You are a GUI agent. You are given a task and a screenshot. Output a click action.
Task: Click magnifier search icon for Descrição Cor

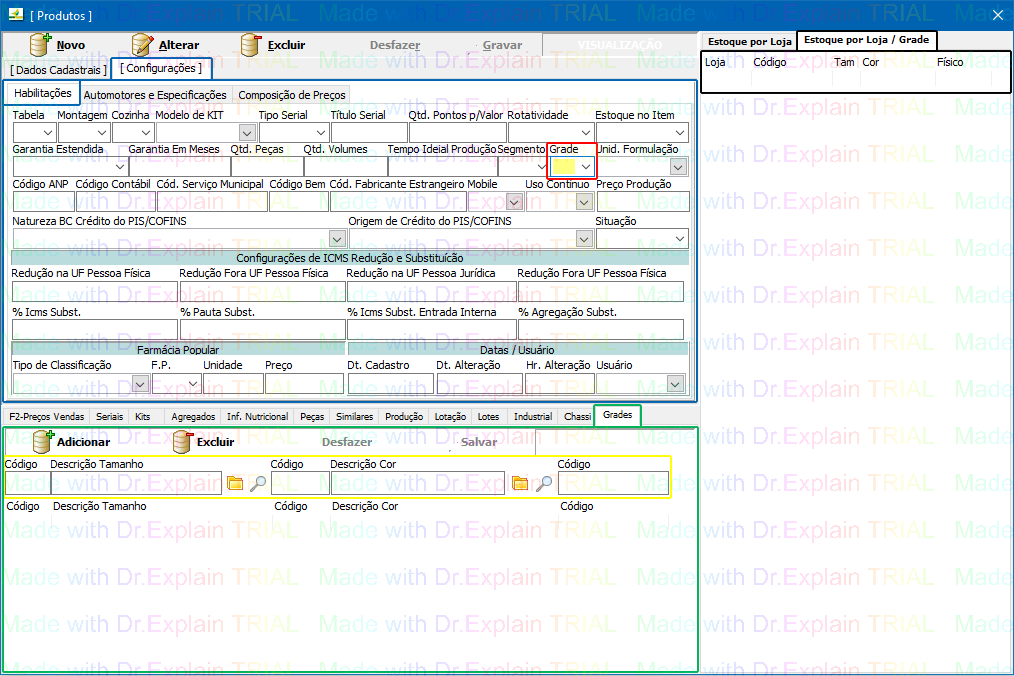[x=544, y=483]
